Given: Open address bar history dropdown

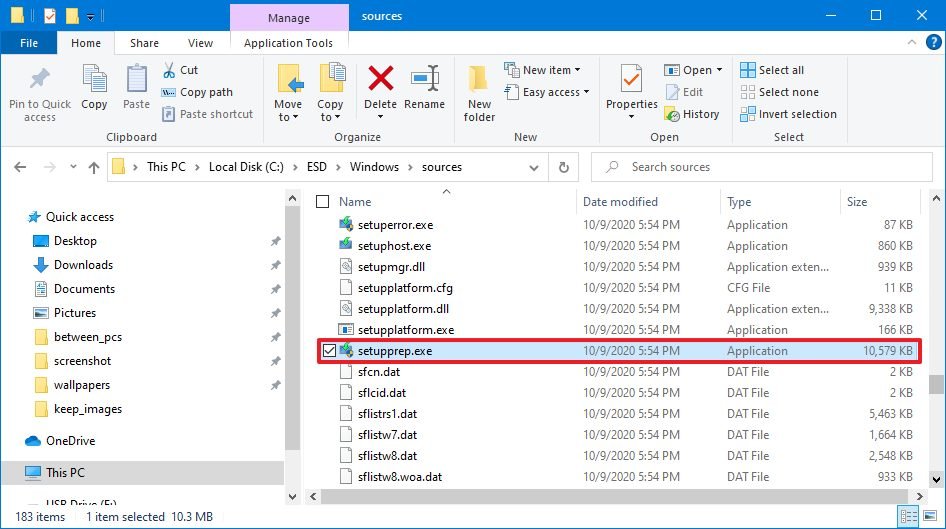Looking at the screenshot, I should (x=534, y=167).
